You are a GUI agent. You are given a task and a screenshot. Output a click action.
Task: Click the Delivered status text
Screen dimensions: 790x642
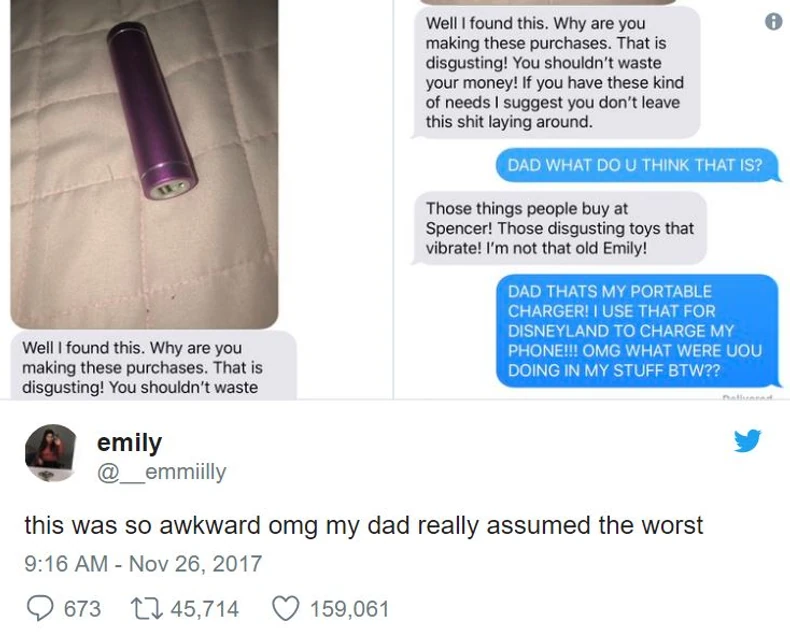click(x=747, y=398)
